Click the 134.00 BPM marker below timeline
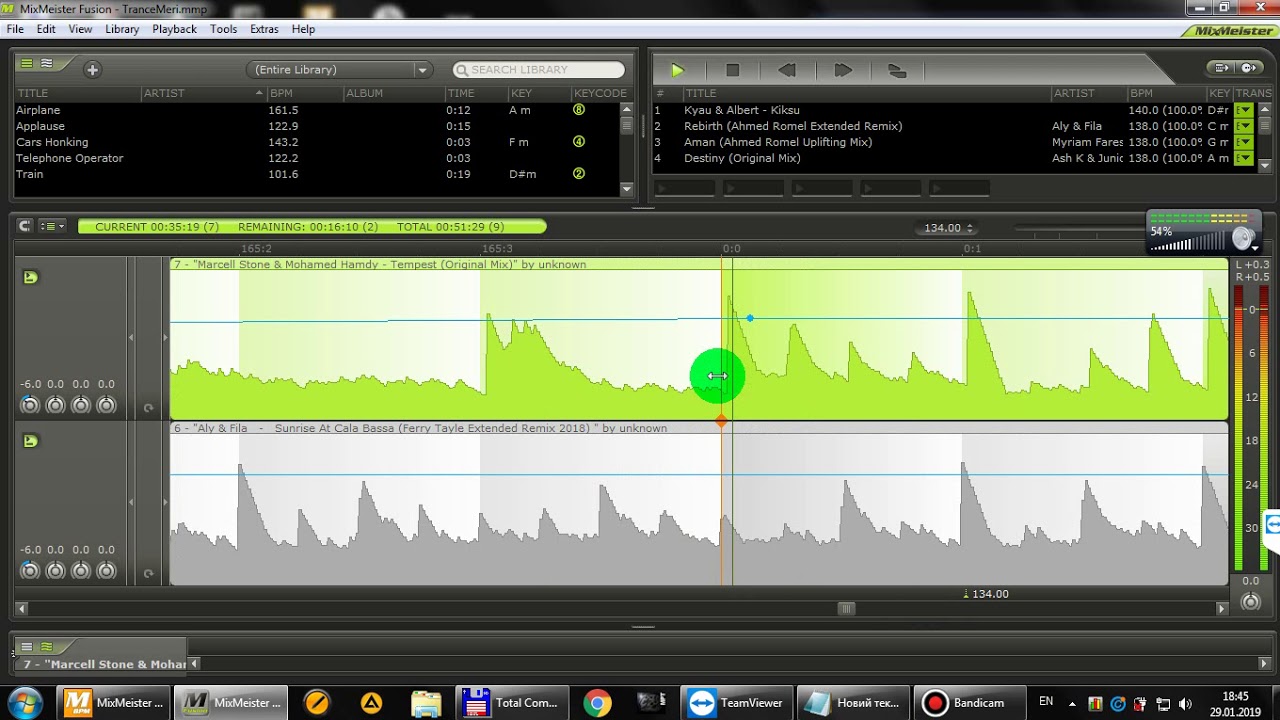 pos(985,594)
